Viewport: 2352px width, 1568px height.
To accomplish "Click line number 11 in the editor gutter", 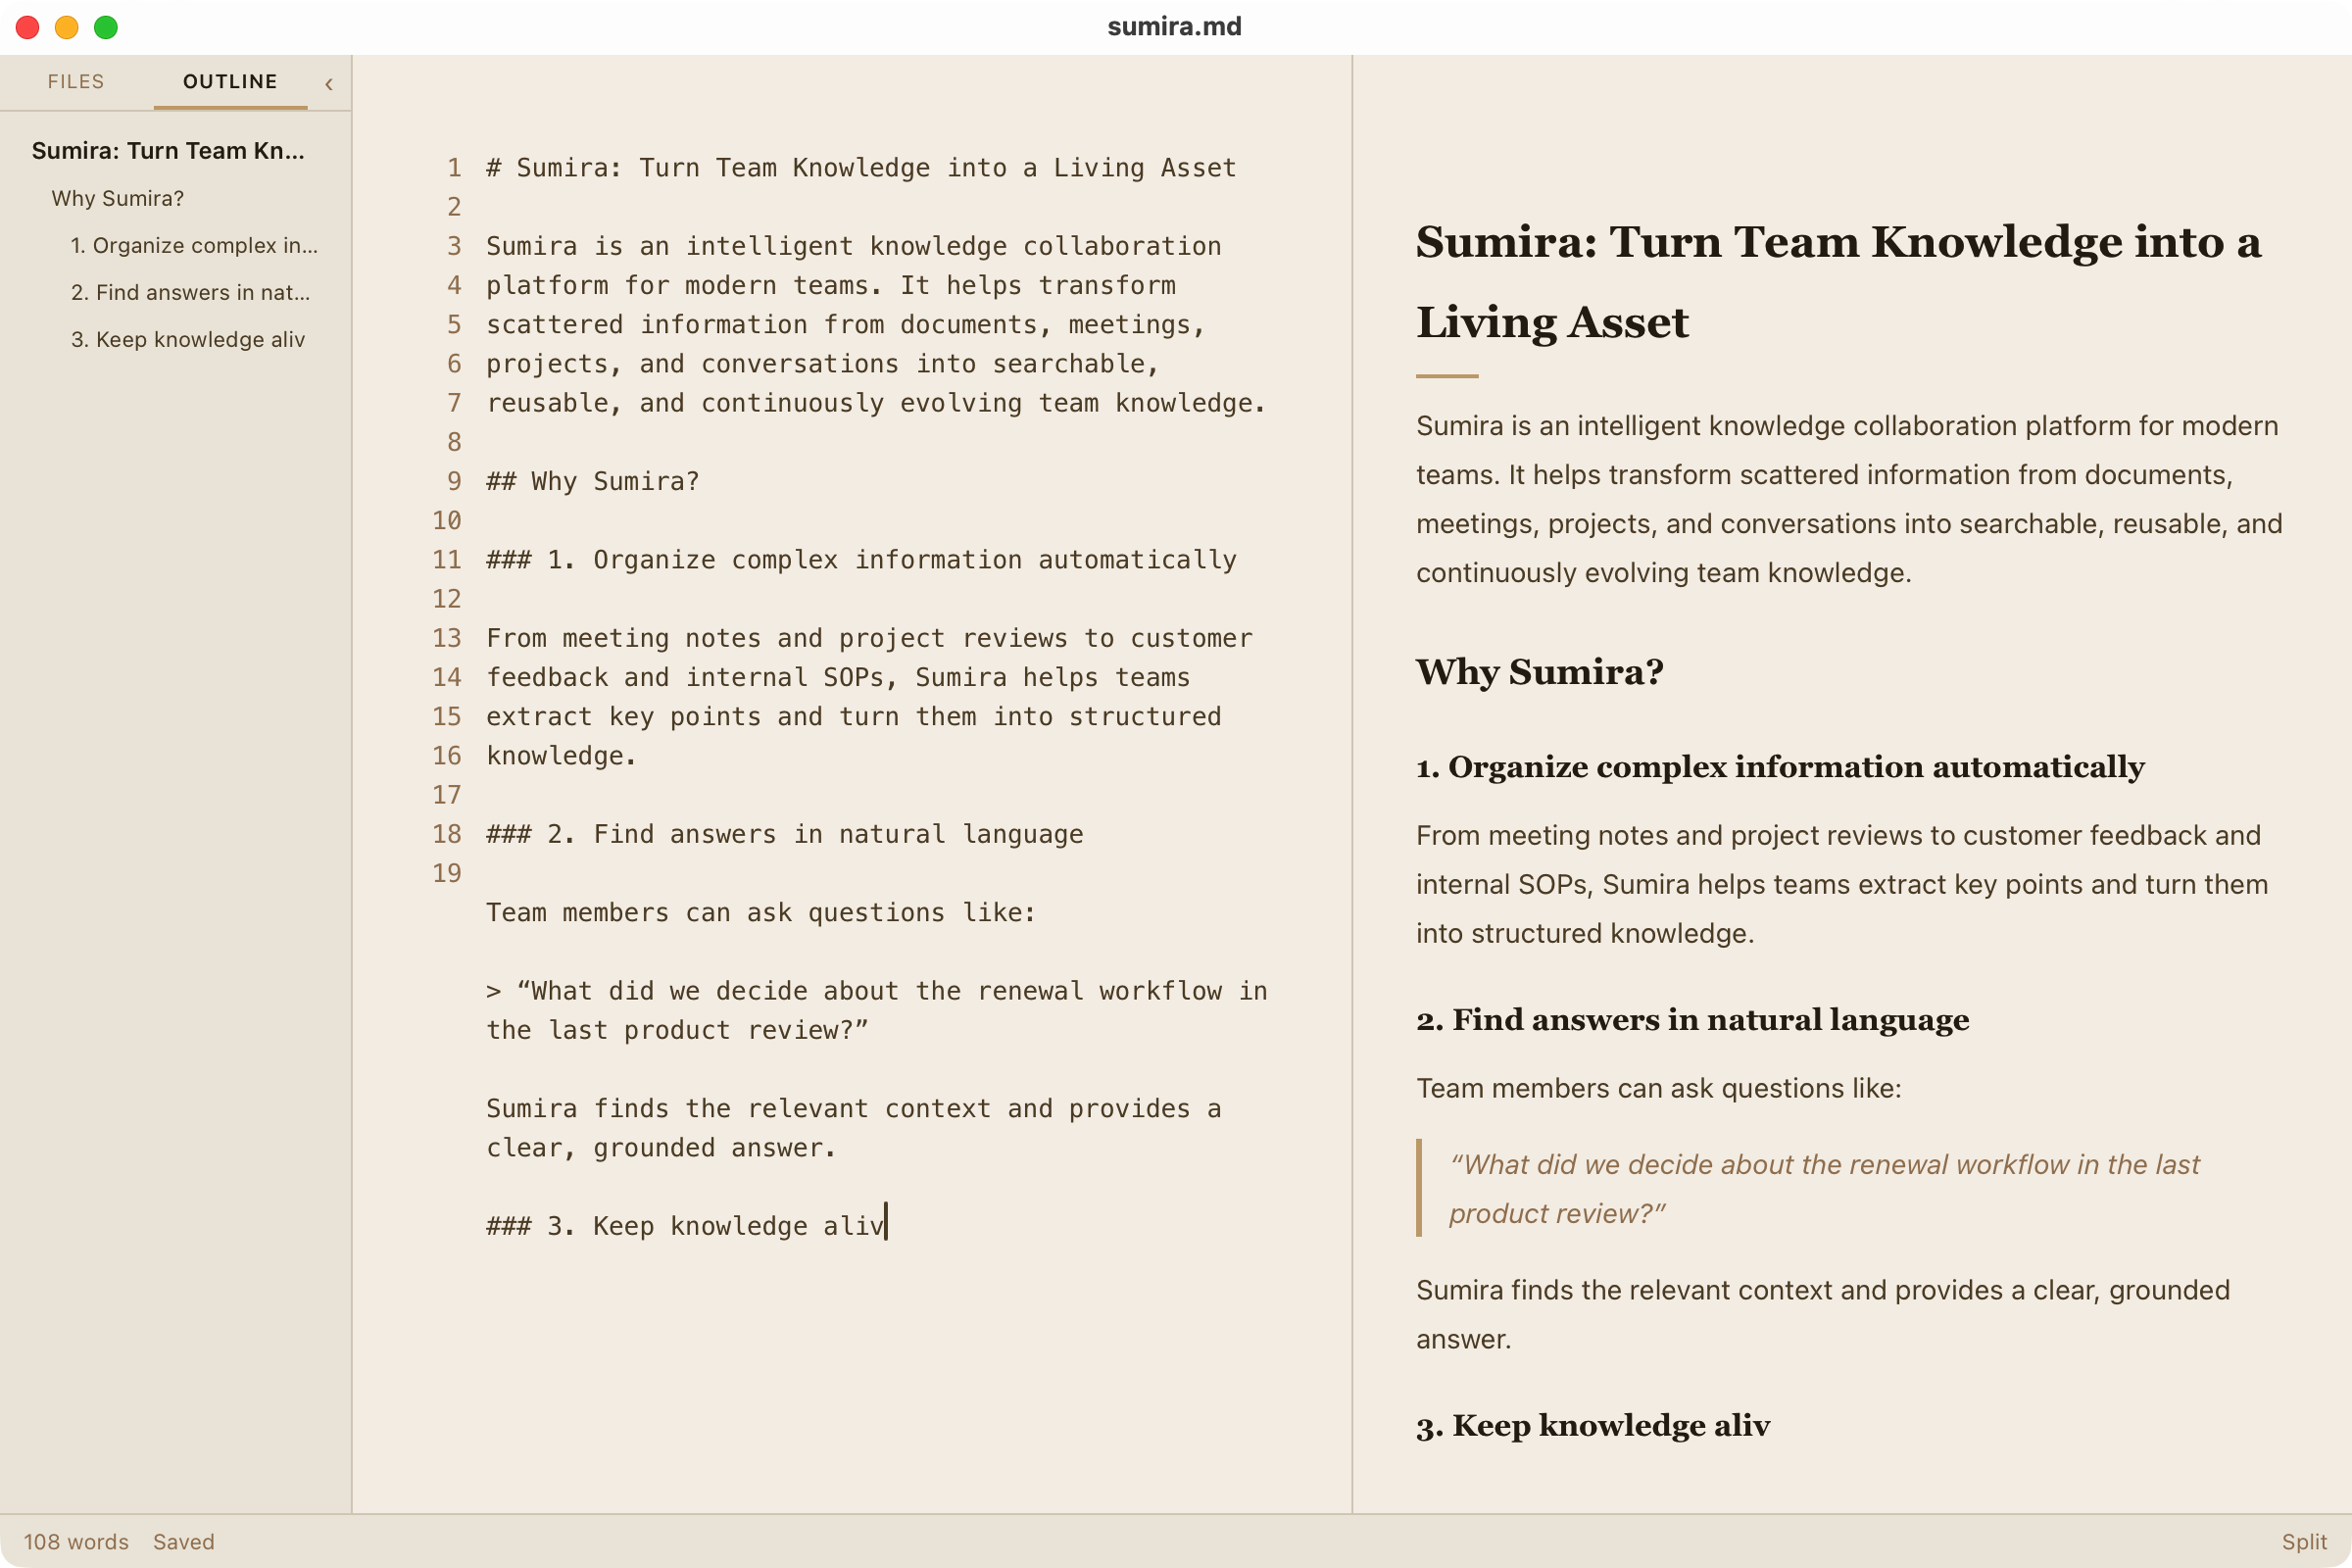I will [x=446, y=560].
